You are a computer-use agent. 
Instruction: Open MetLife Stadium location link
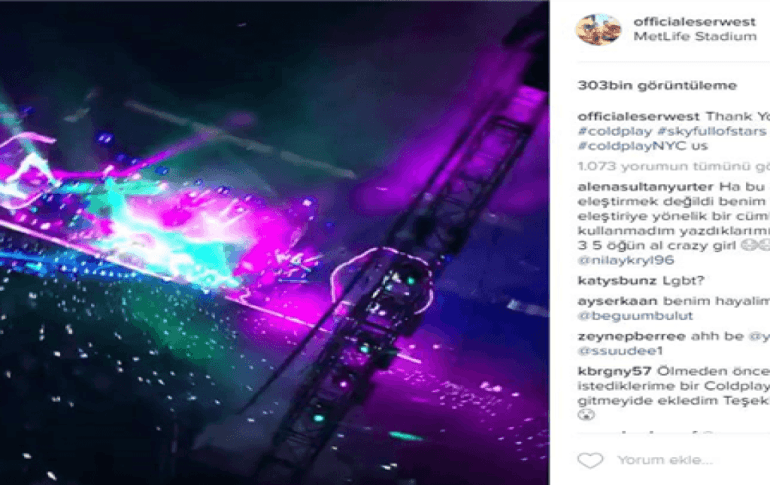pos(695,36)
